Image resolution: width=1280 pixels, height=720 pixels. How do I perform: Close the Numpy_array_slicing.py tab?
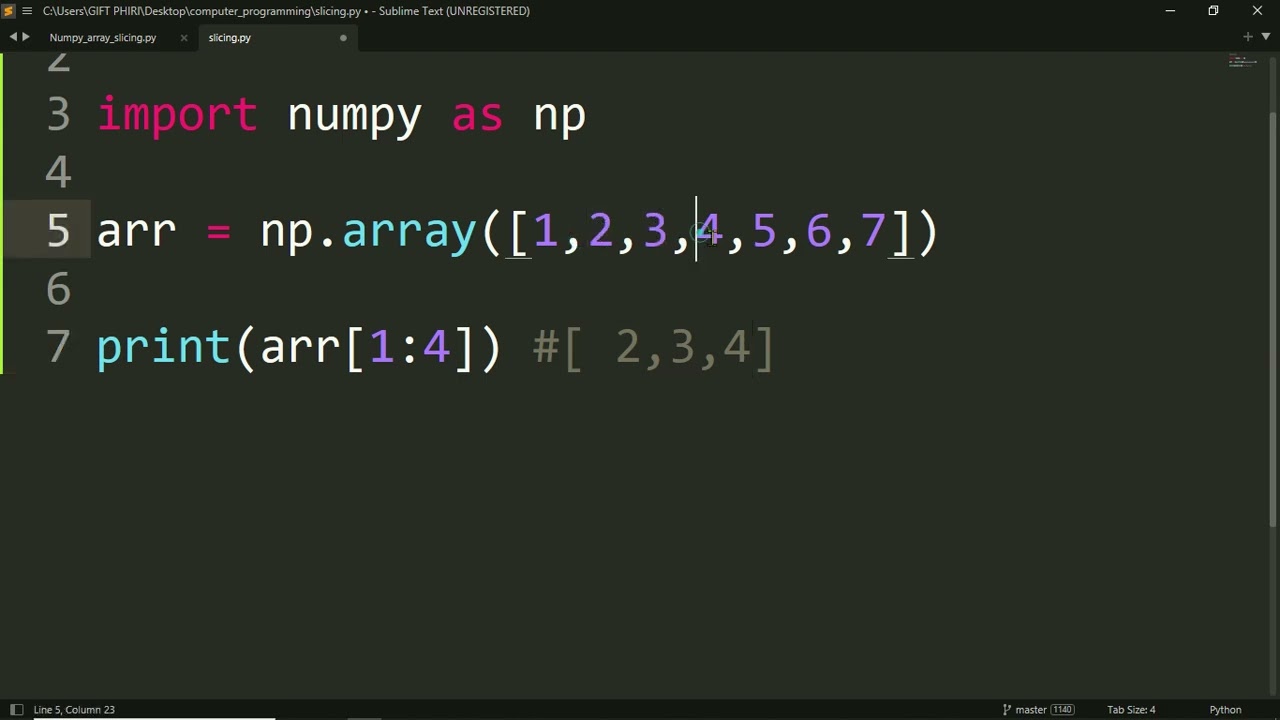184,38
